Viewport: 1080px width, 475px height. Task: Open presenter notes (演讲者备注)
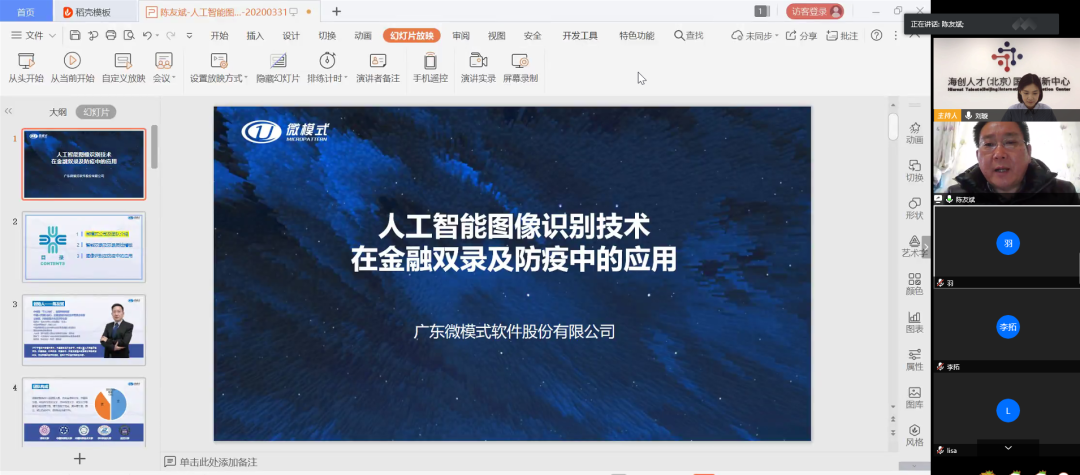[x=377, y=68]
